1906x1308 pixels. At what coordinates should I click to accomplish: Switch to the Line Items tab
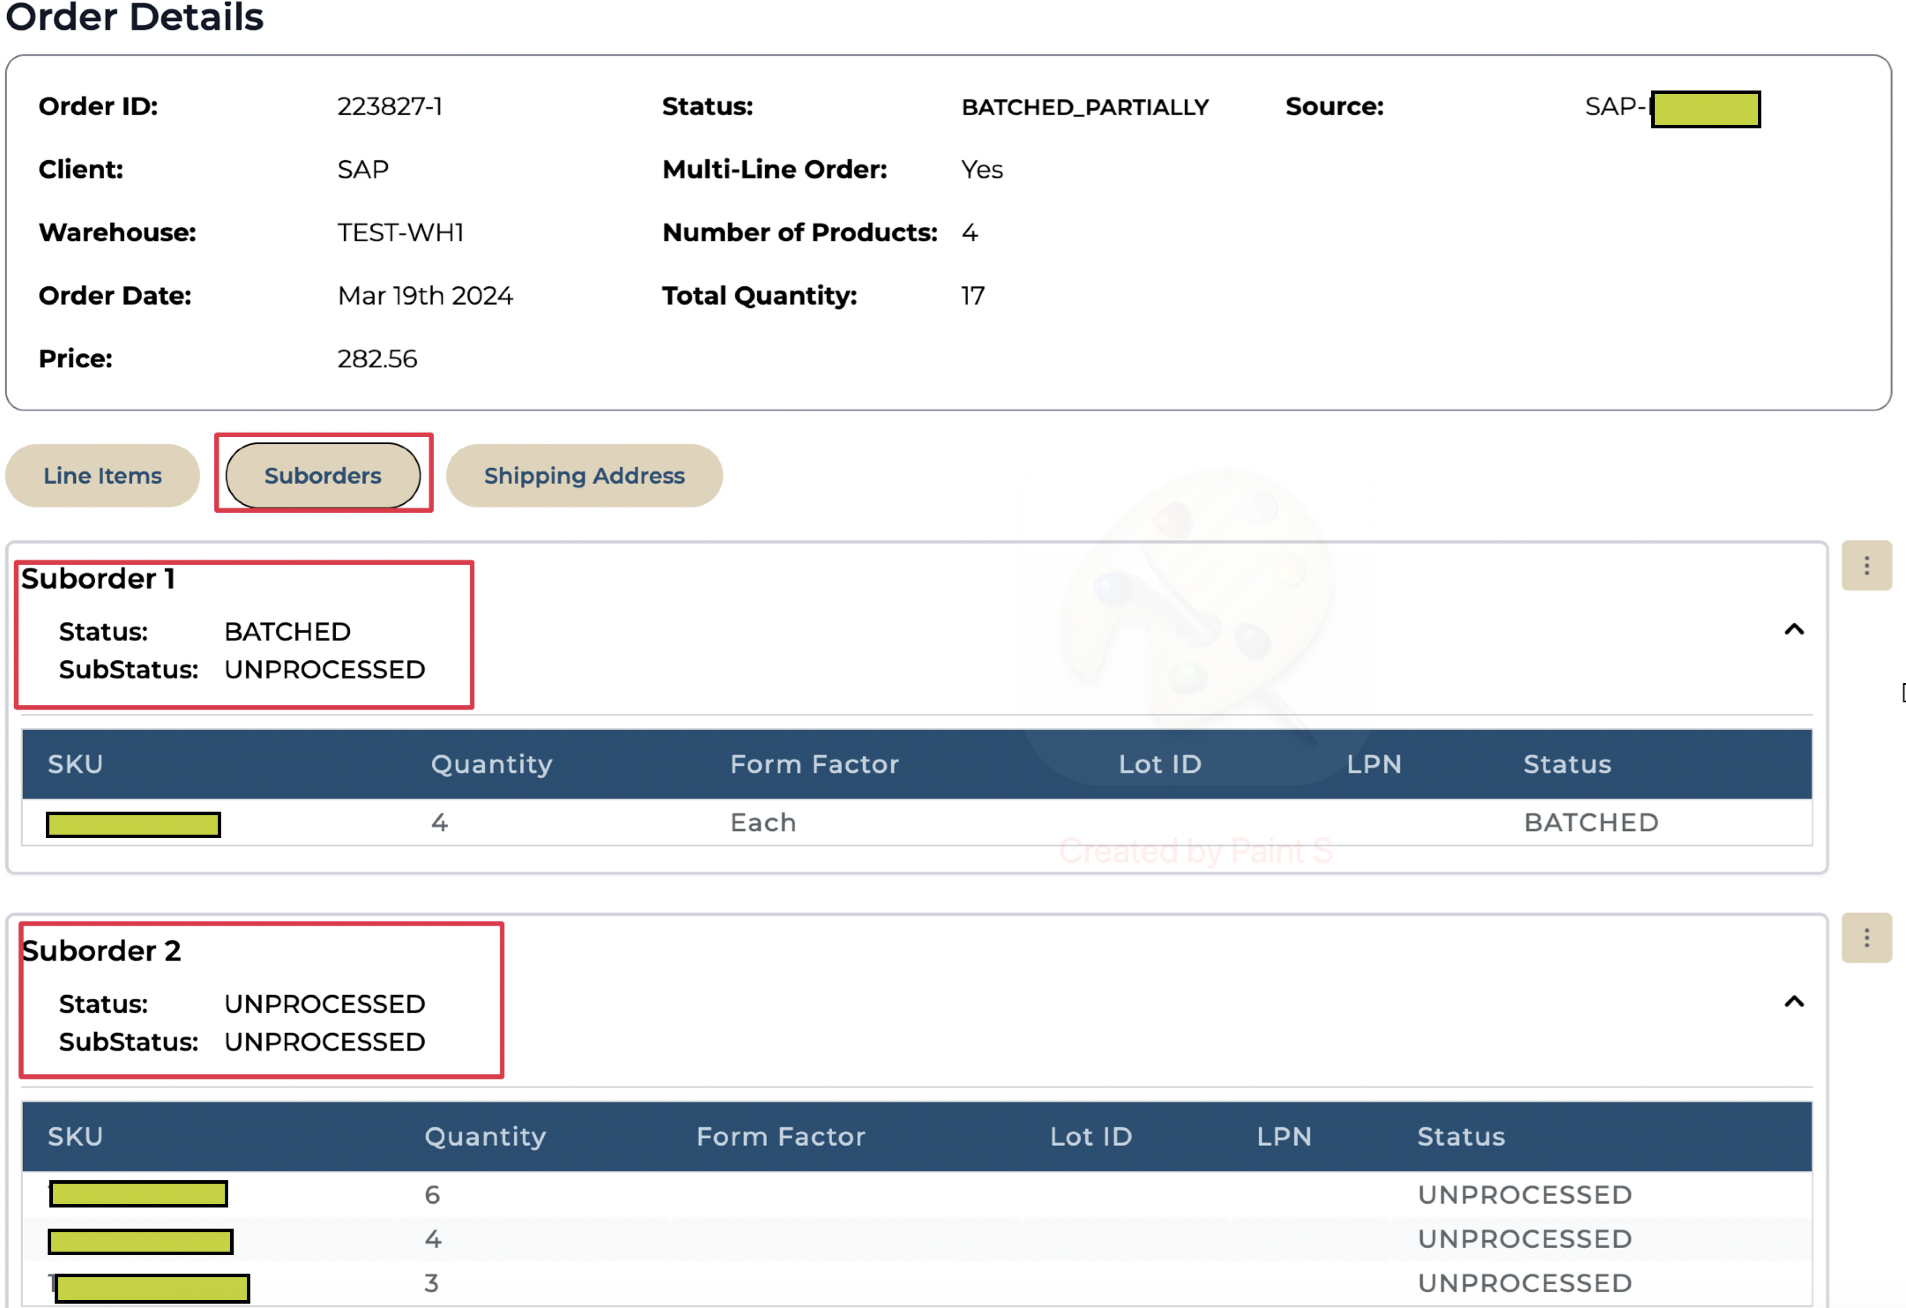click(x=102, y=476)
